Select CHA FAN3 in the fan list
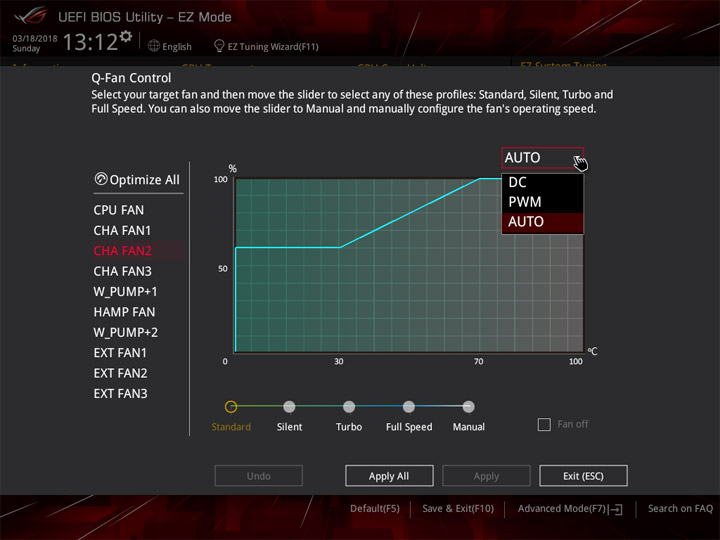Image resolution: width=720 pixels, height=540 pixels. coord(123,271)
